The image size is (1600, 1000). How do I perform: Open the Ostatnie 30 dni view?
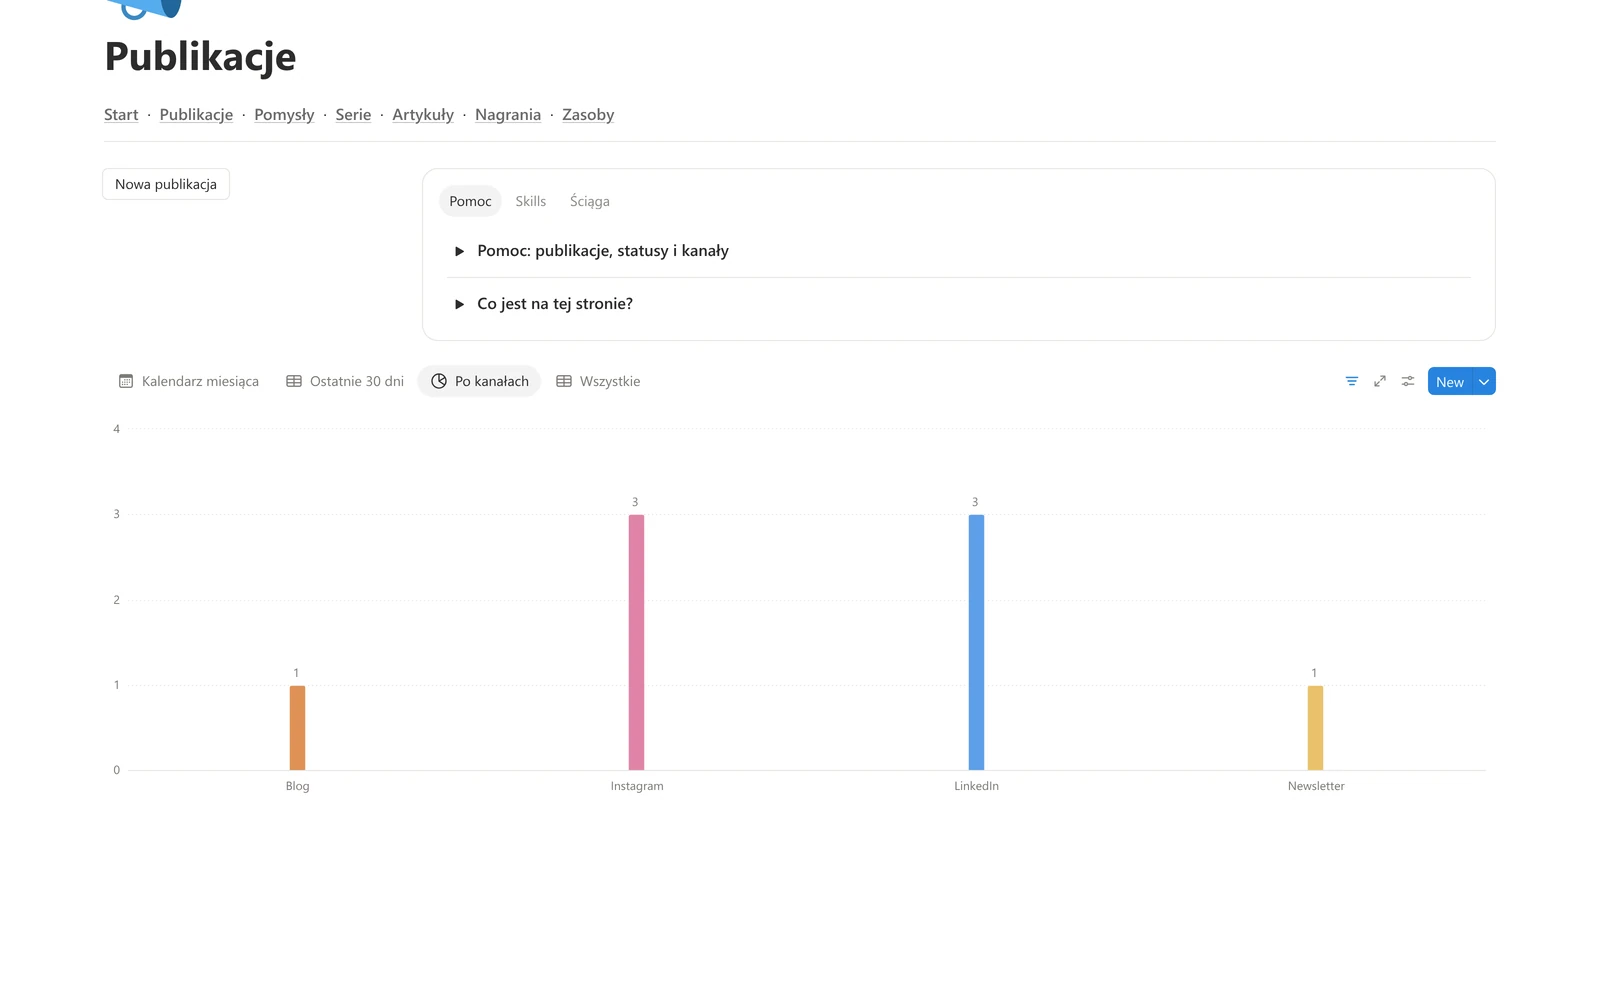(x=345, y=381)
